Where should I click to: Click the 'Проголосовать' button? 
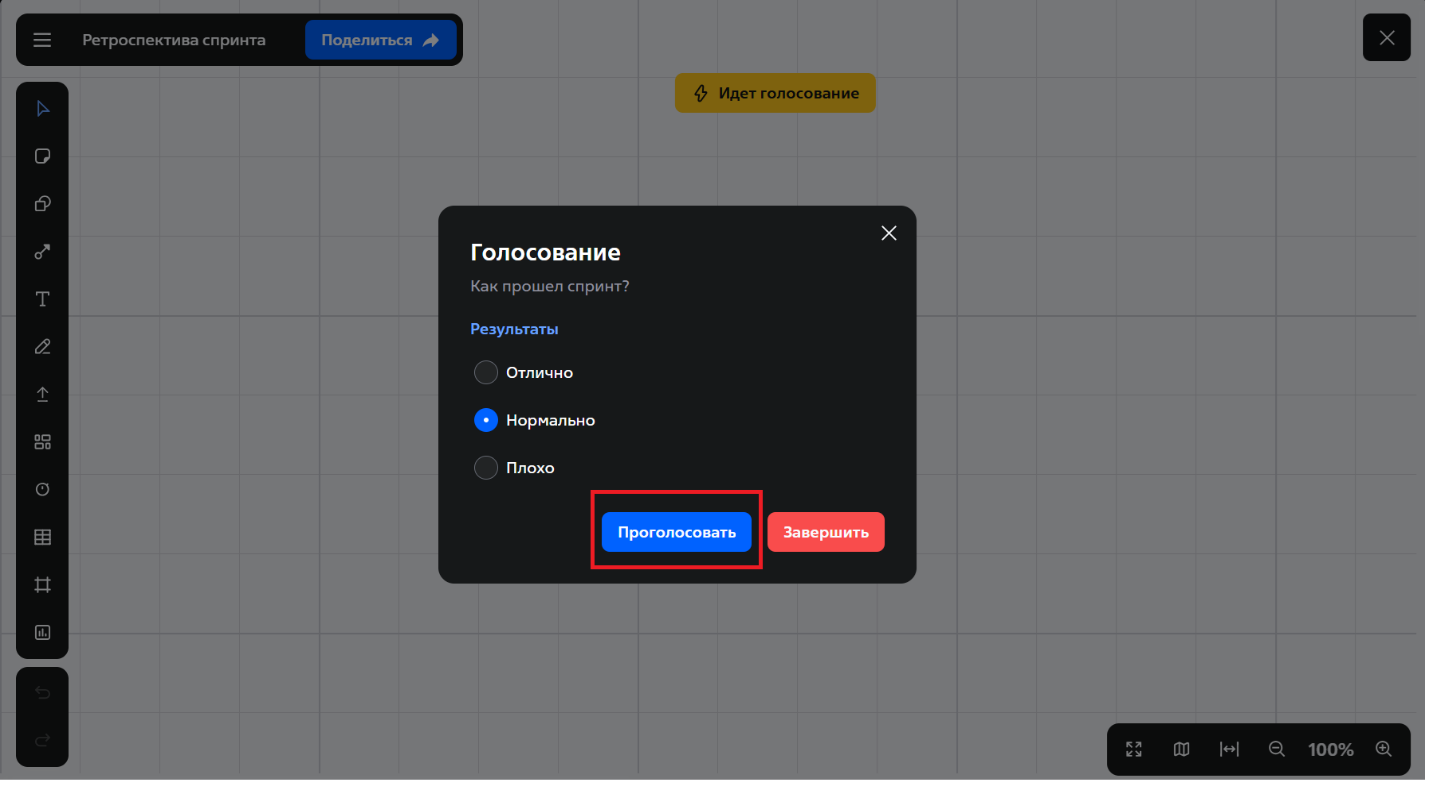[676, 532]
